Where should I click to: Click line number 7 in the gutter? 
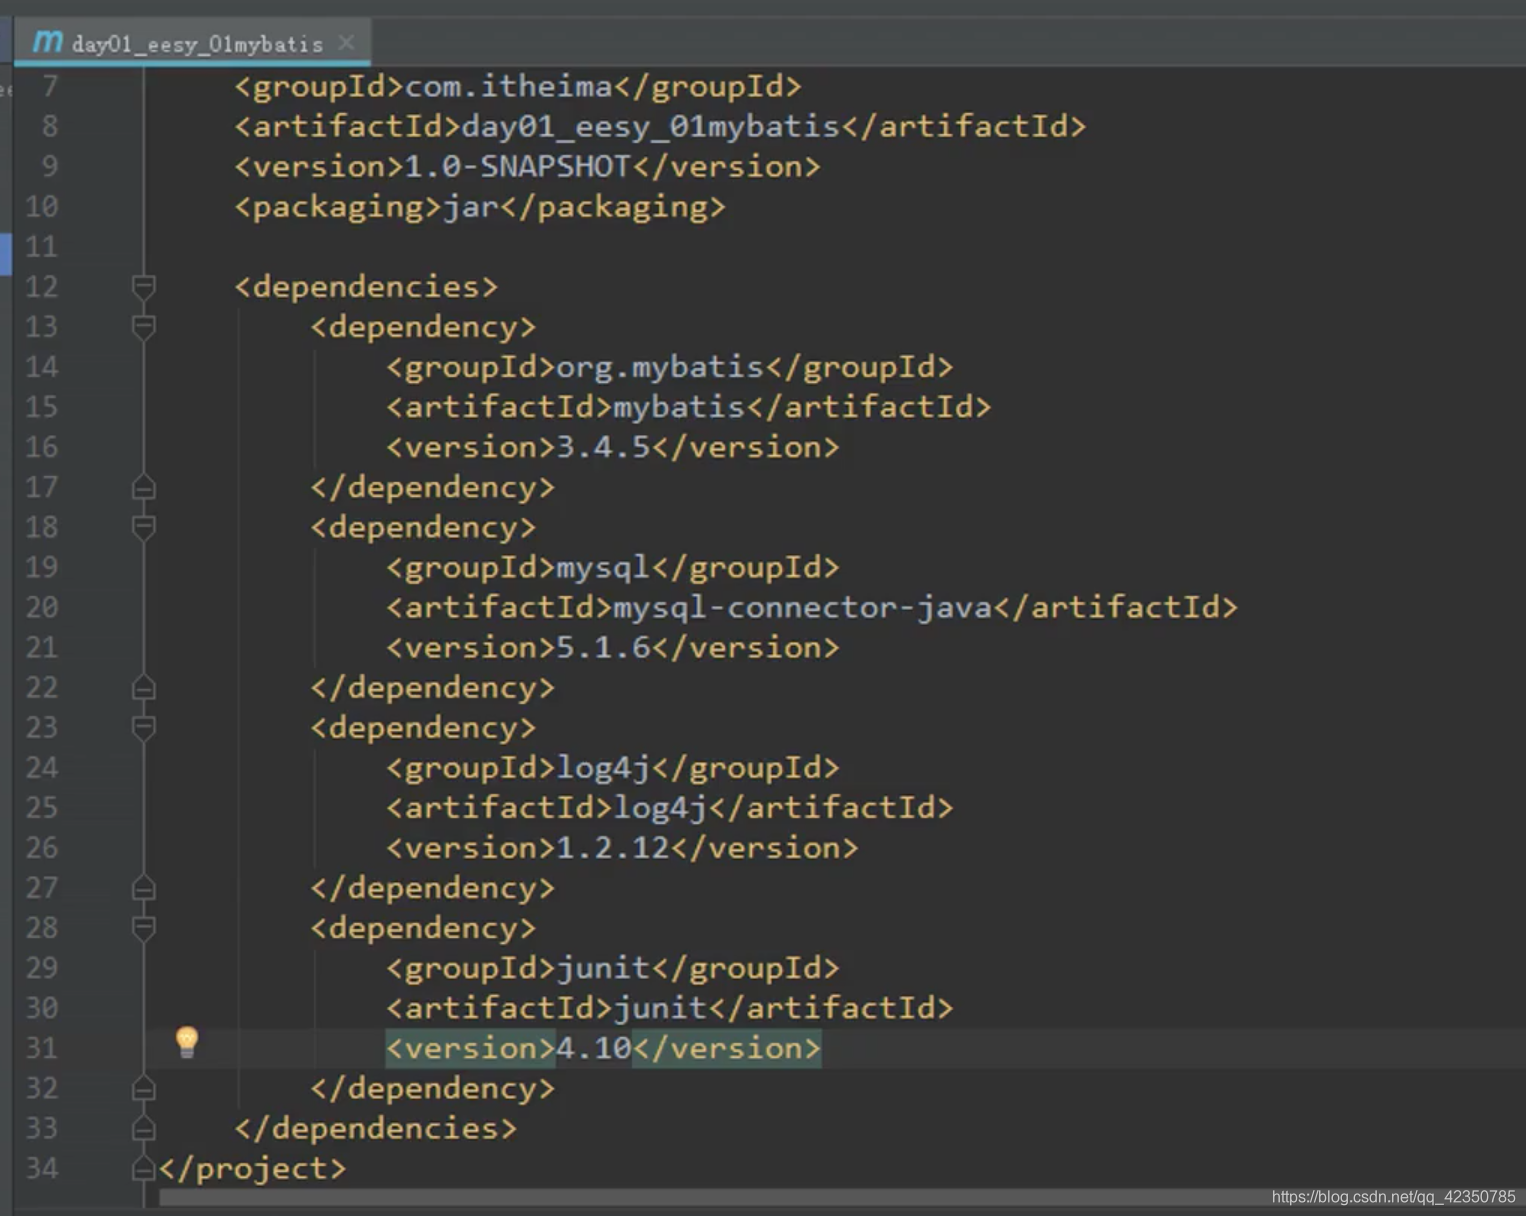[49, 87]
